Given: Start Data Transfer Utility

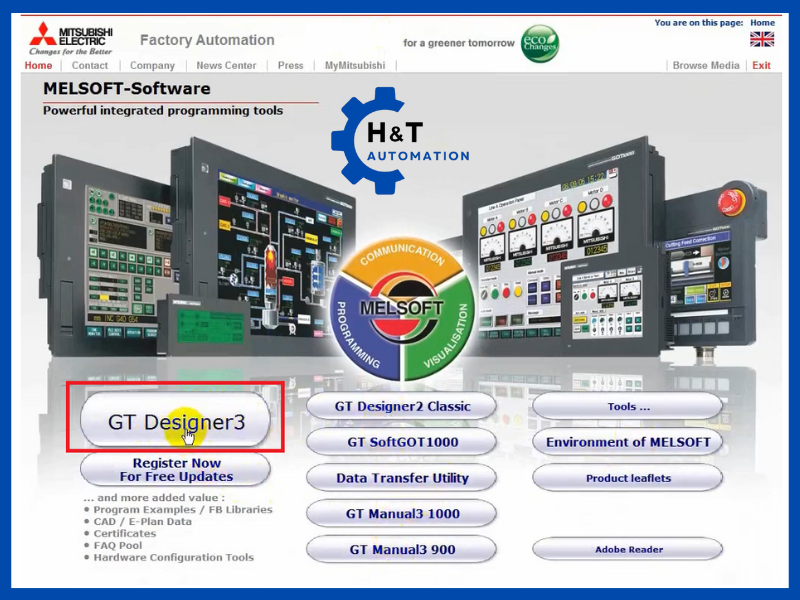Looking at the screenshot, I should [x=401, y=478].
